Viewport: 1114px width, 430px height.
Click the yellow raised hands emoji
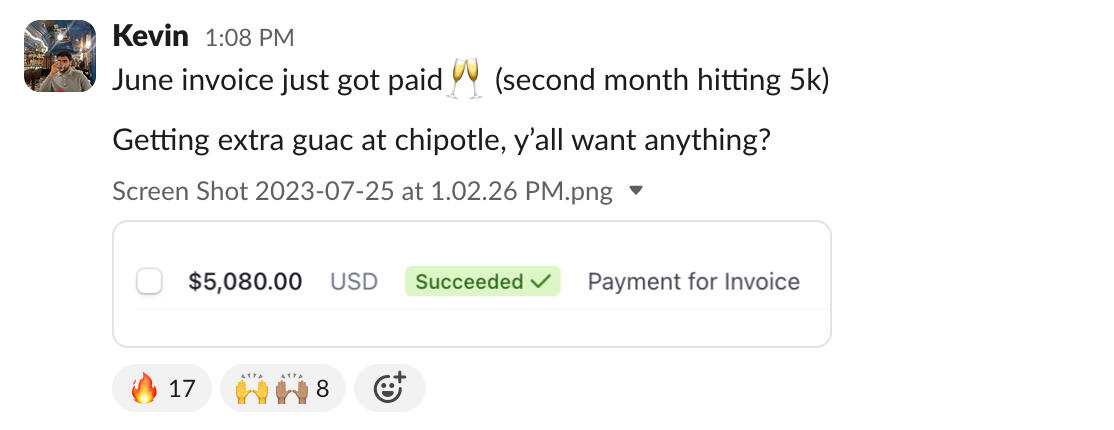[x=254, y=388]
